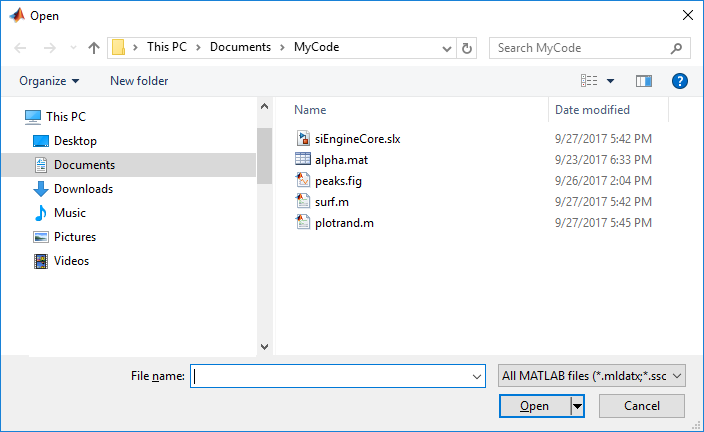Expand the Open button split arrow

tap(577, 406)
